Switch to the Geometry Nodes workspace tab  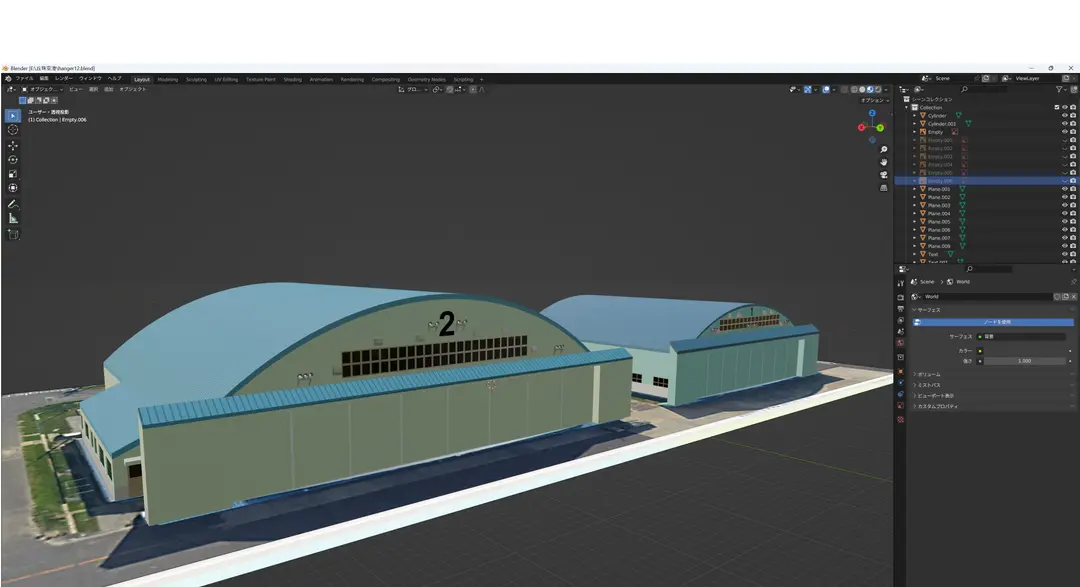point(426,79)
